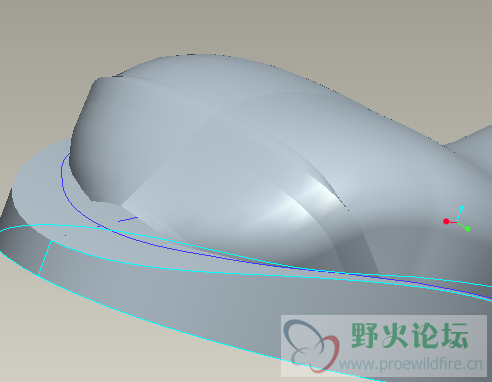Pick the cyan endpoint of the coordinate triad
Viewport: 492px width, 382px height.
[x=462, y=208]
